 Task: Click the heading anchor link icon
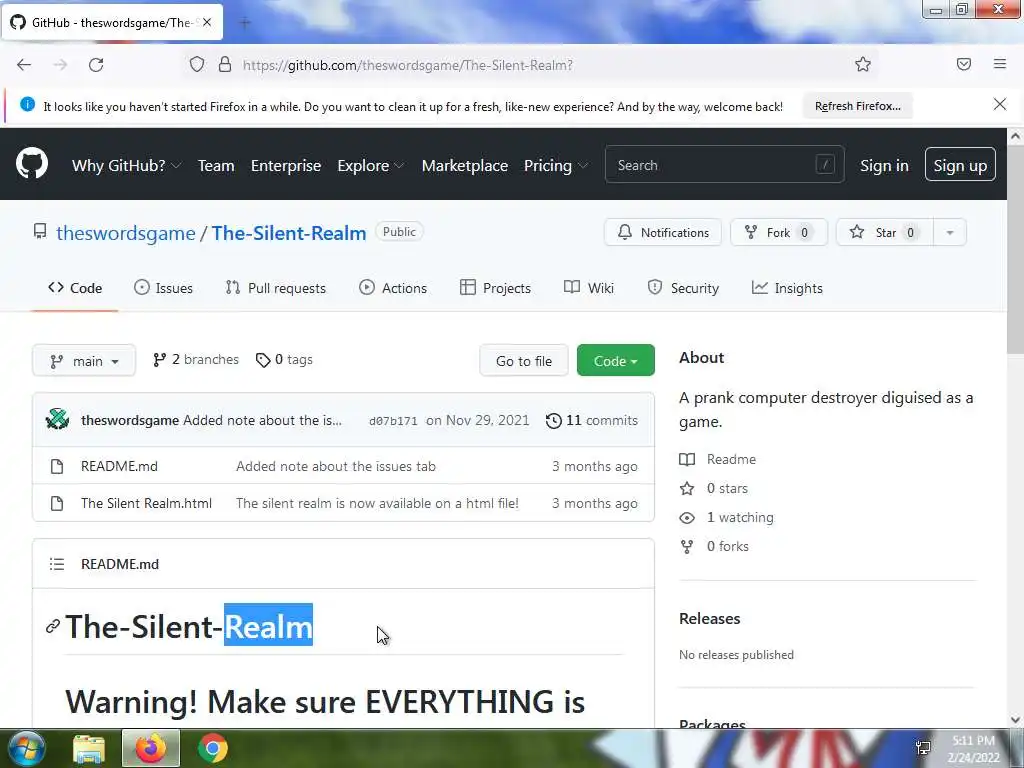pyautogui.click(x=53, y=627)
